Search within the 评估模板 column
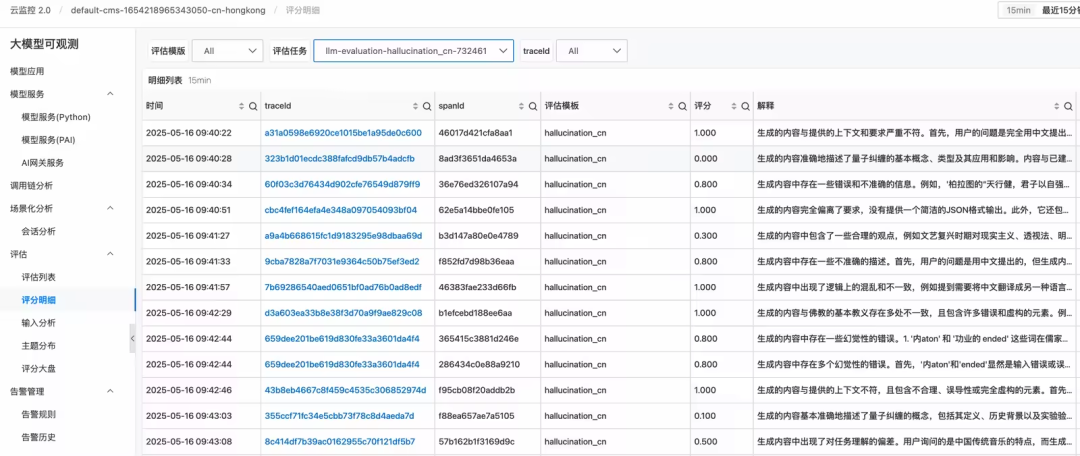 [x=684, y=106]
